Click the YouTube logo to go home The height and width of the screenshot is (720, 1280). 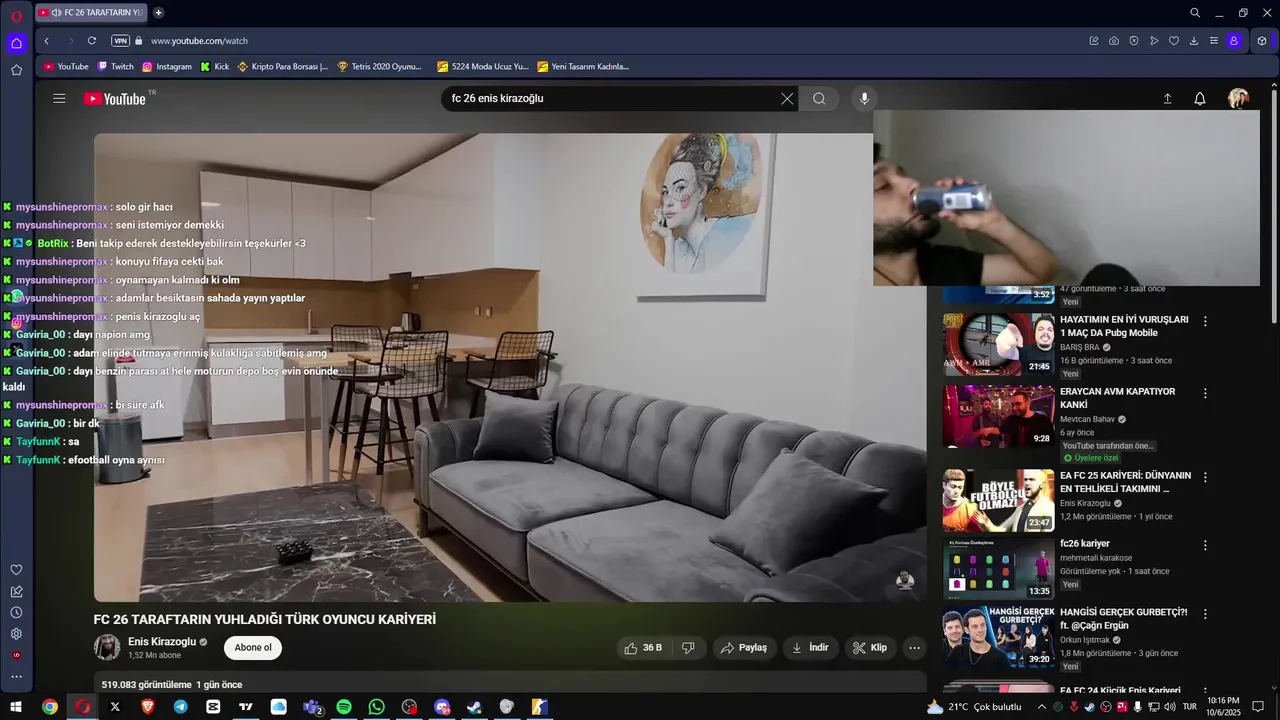tap(115, 98)
